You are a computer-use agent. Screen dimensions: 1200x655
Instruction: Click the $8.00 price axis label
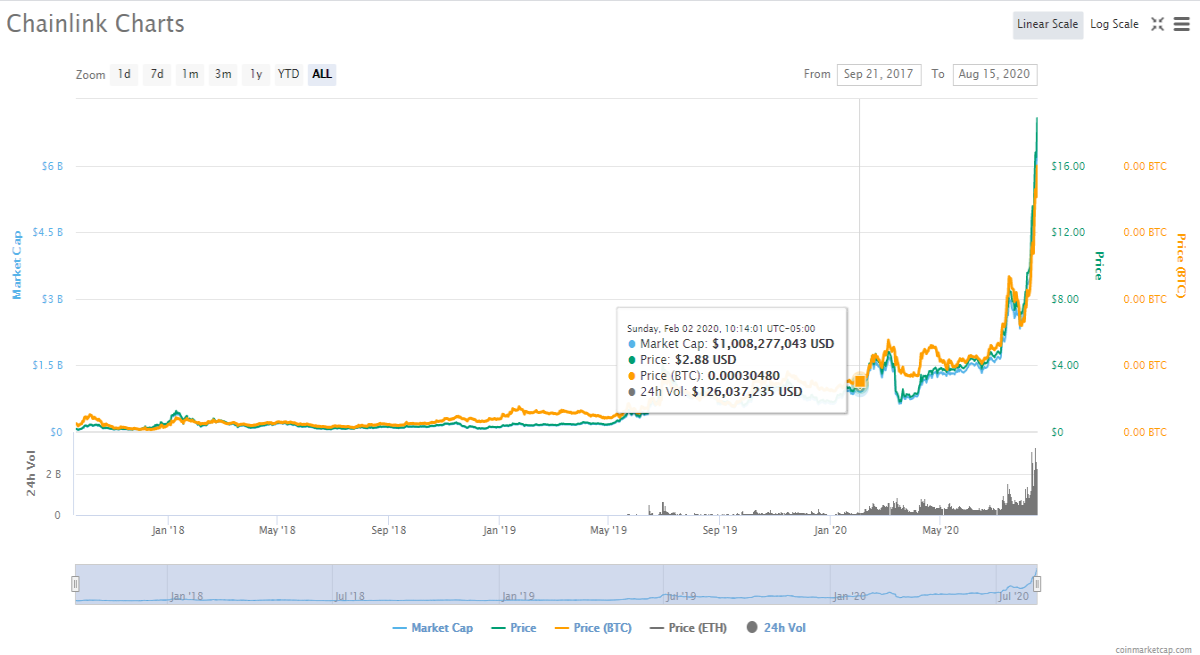click(1066, 299)
